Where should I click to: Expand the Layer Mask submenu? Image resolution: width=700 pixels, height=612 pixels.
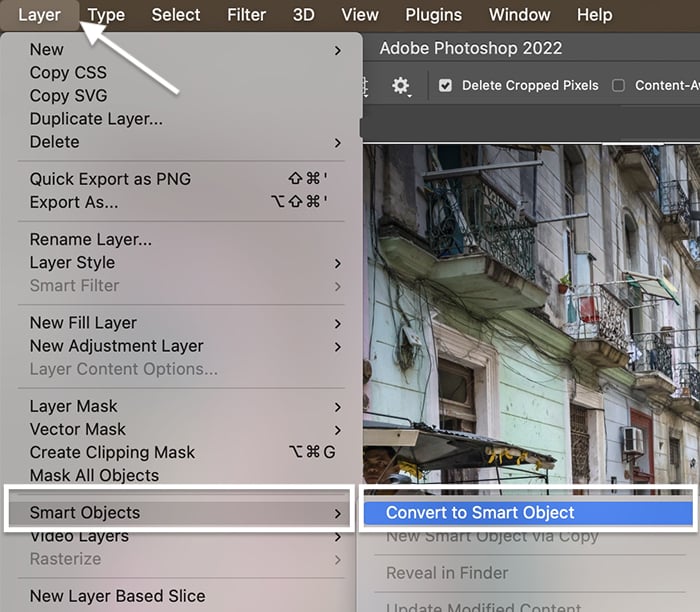[x=181, y=406]
